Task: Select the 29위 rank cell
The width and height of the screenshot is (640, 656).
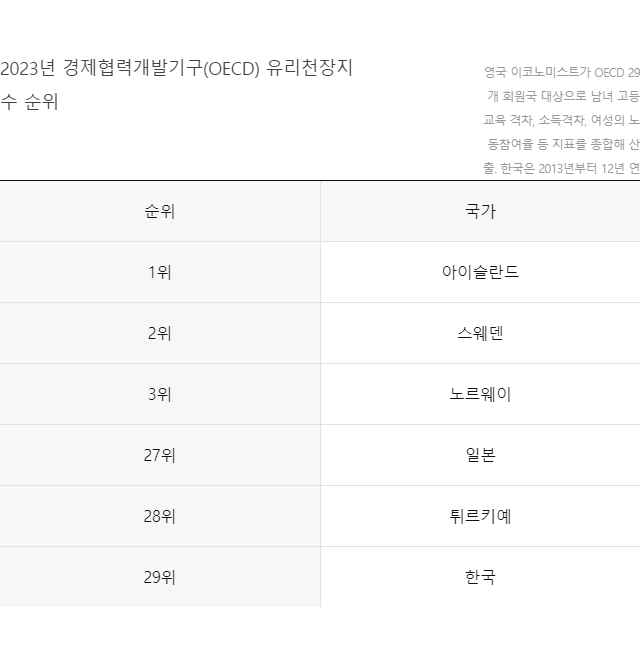Action: tap(160, 577)
